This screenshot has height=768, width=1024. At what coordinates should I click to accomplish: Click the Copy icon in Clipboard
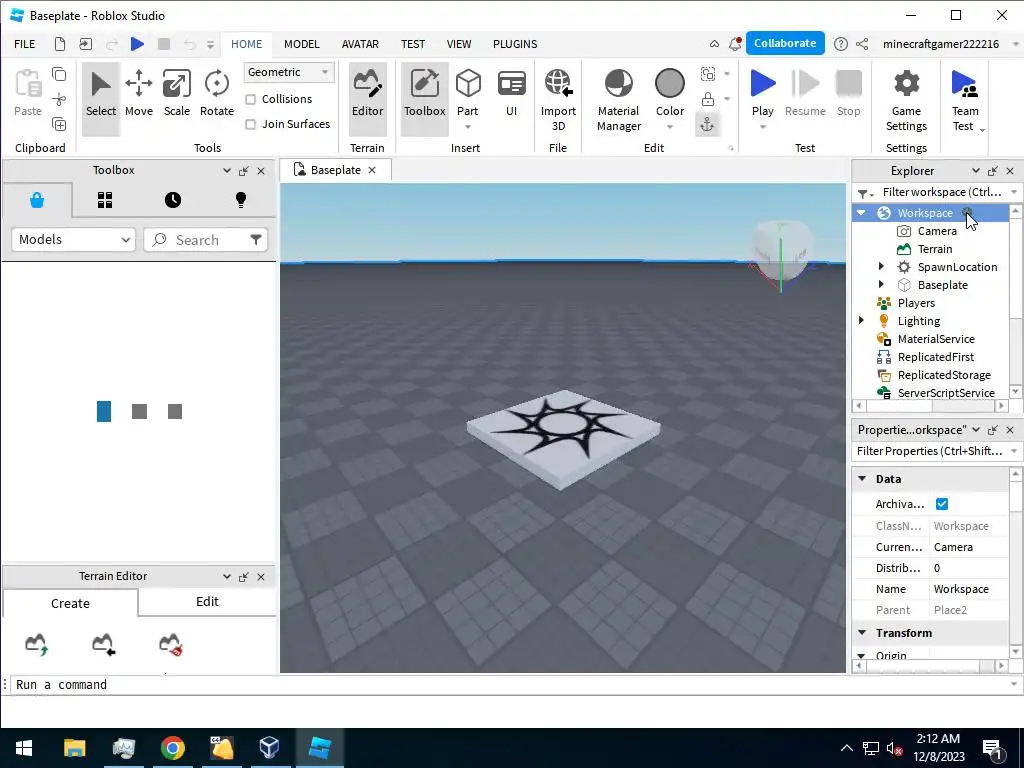pyautogui.click(x=59, y=74)
